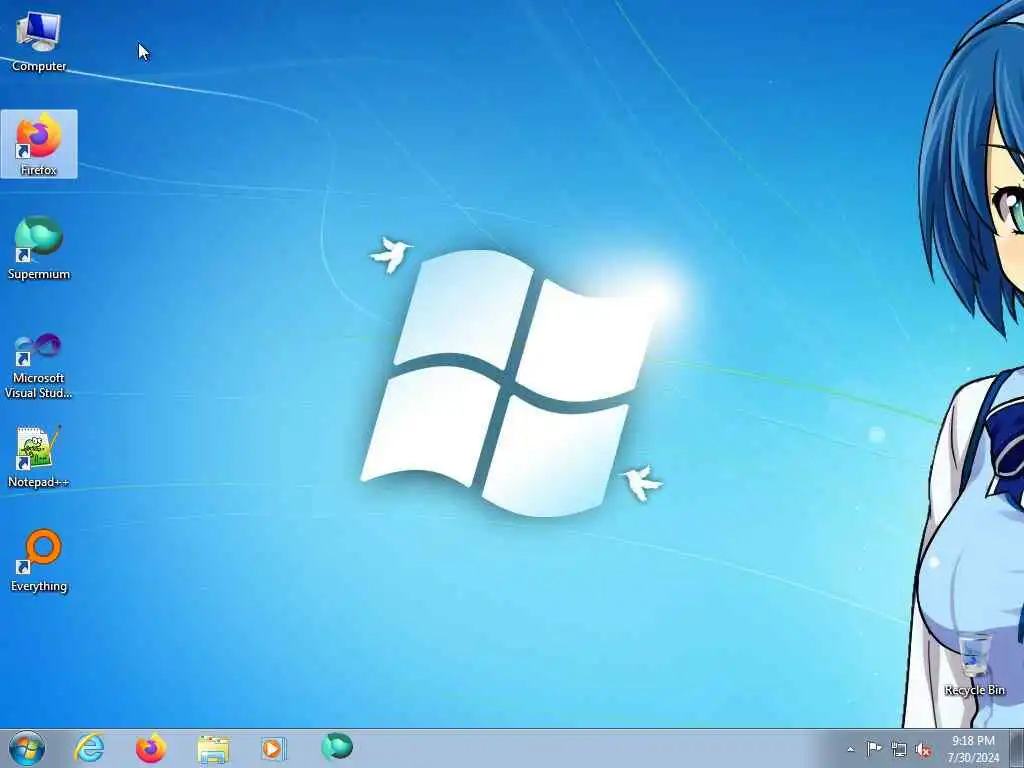Click the muted volume tray icon
Viewport: 1024px width, 768px height.
pyautogui.click(x=923, y=750)
